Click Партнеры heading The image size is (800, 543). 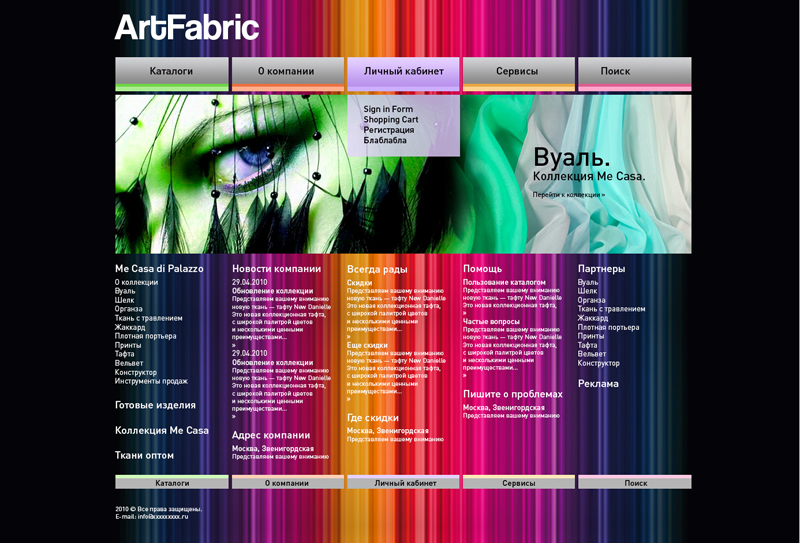click(x=602, y=268)
